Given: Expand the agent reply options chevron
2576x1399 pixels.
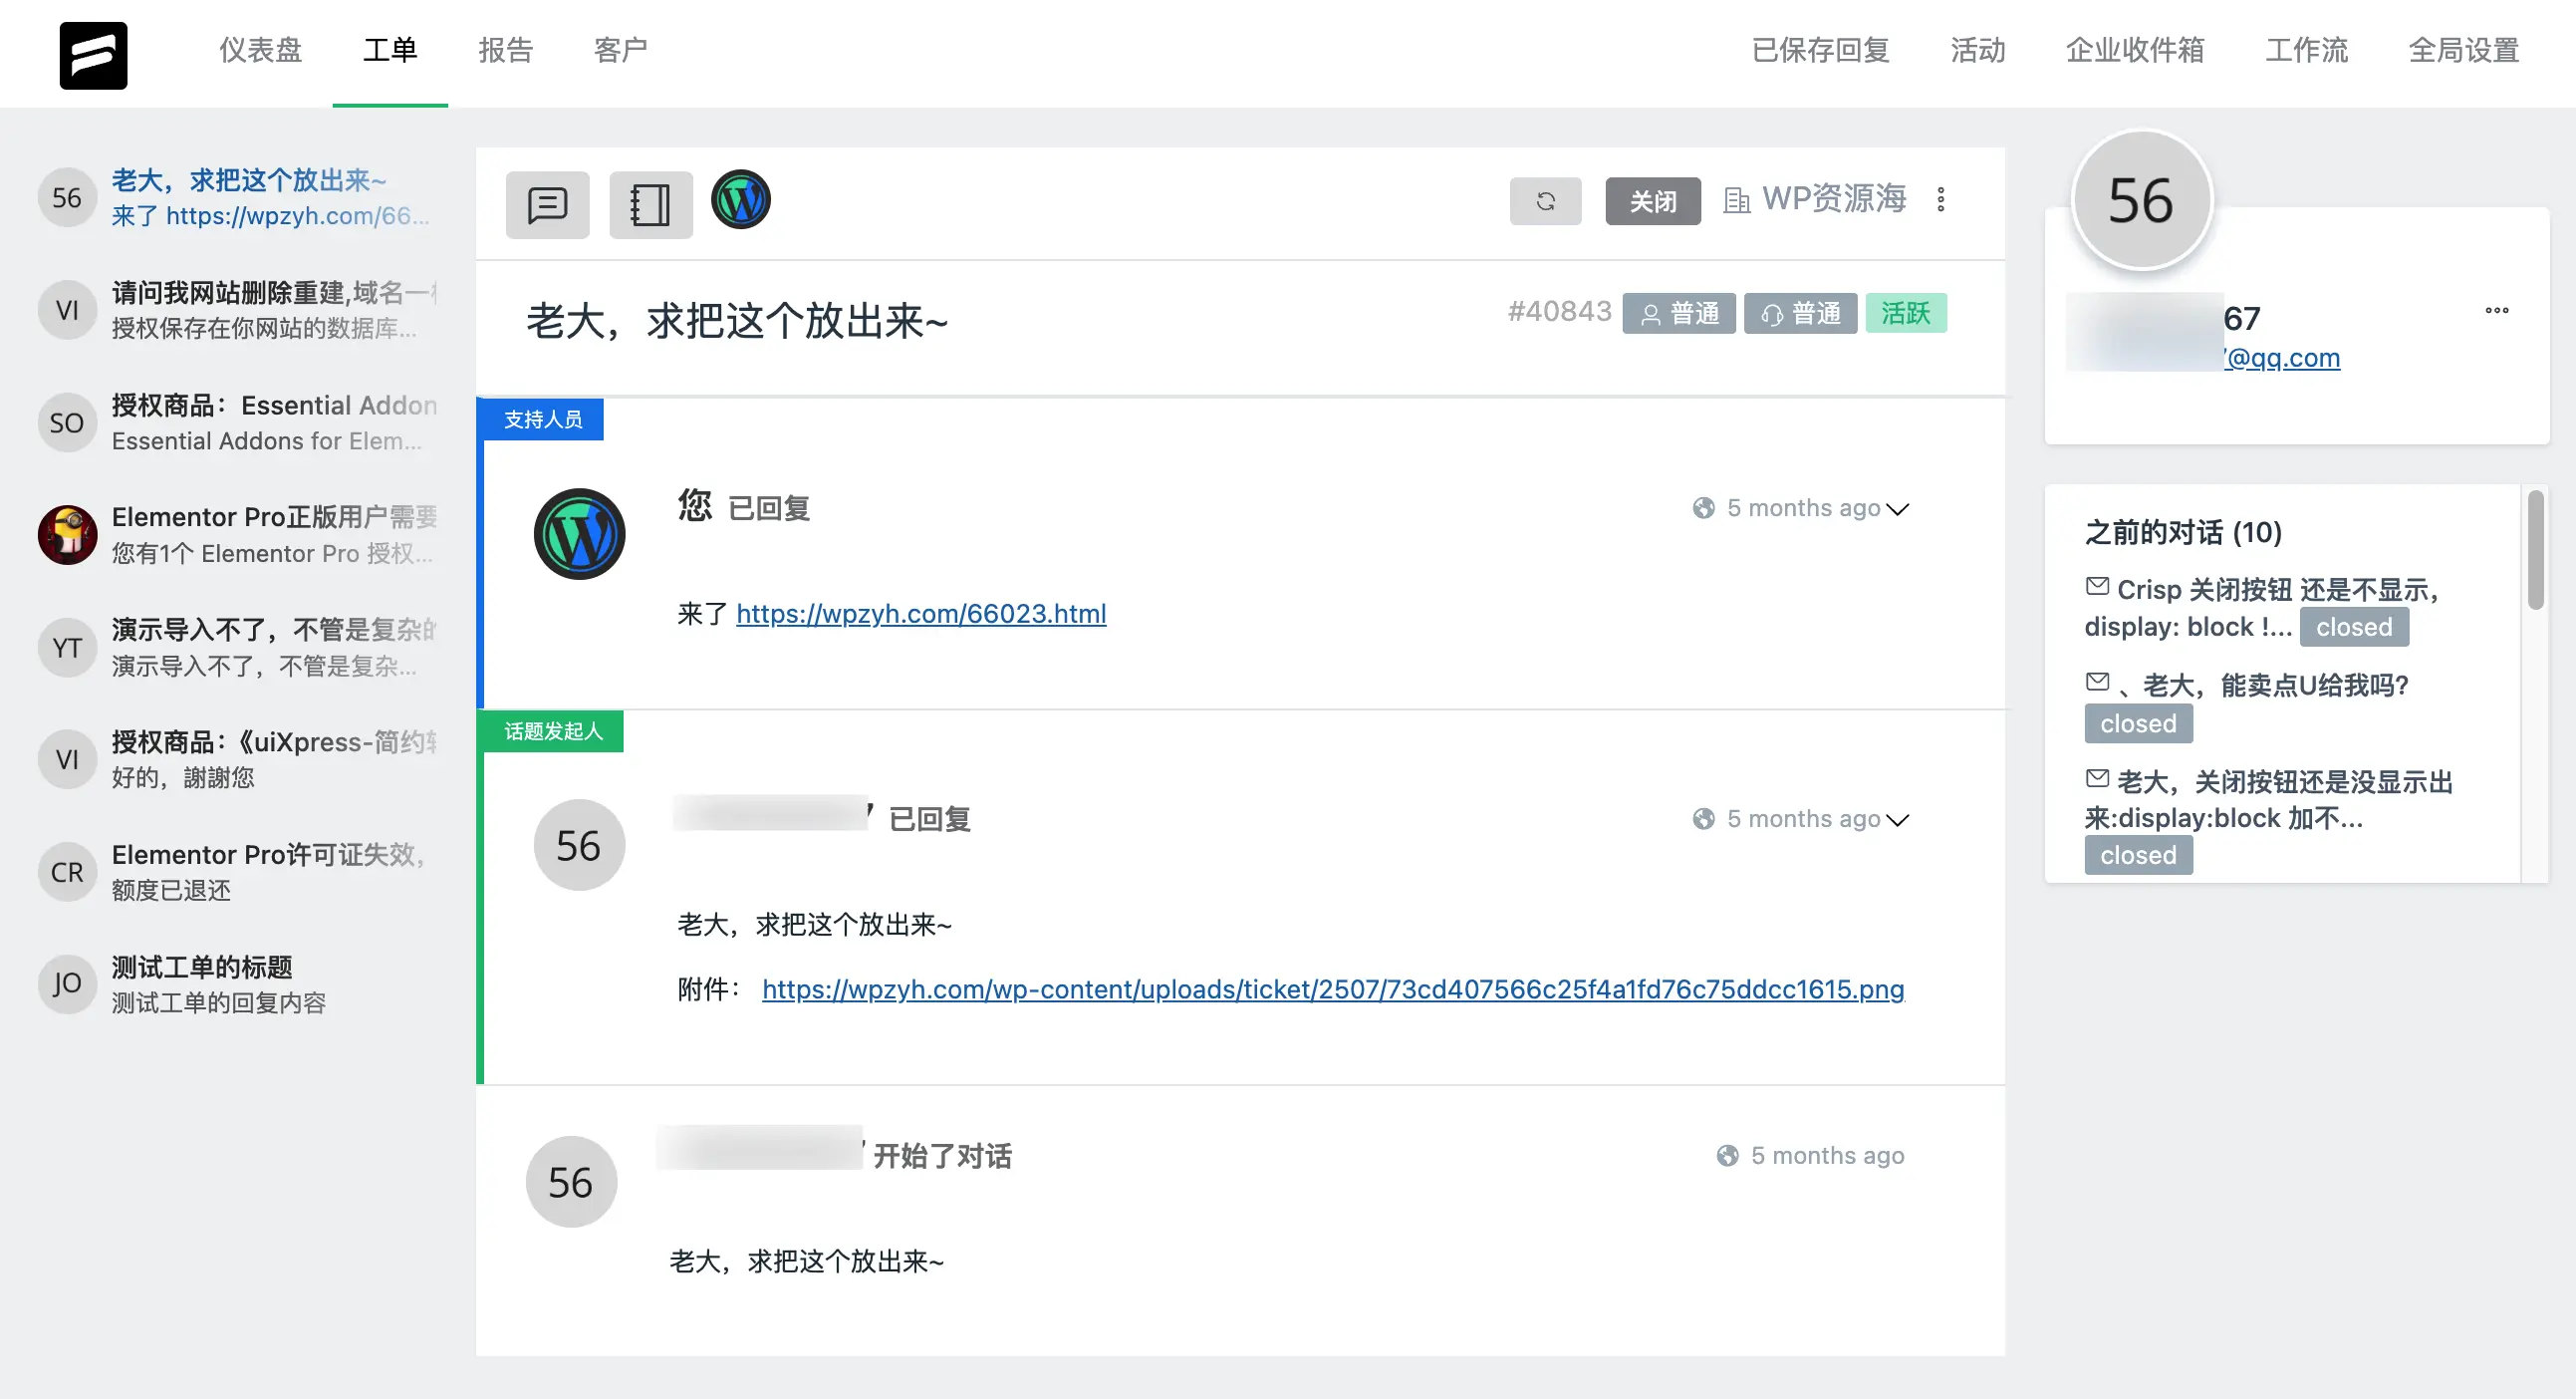Looking at the screenshot, I should point(1897,509).
